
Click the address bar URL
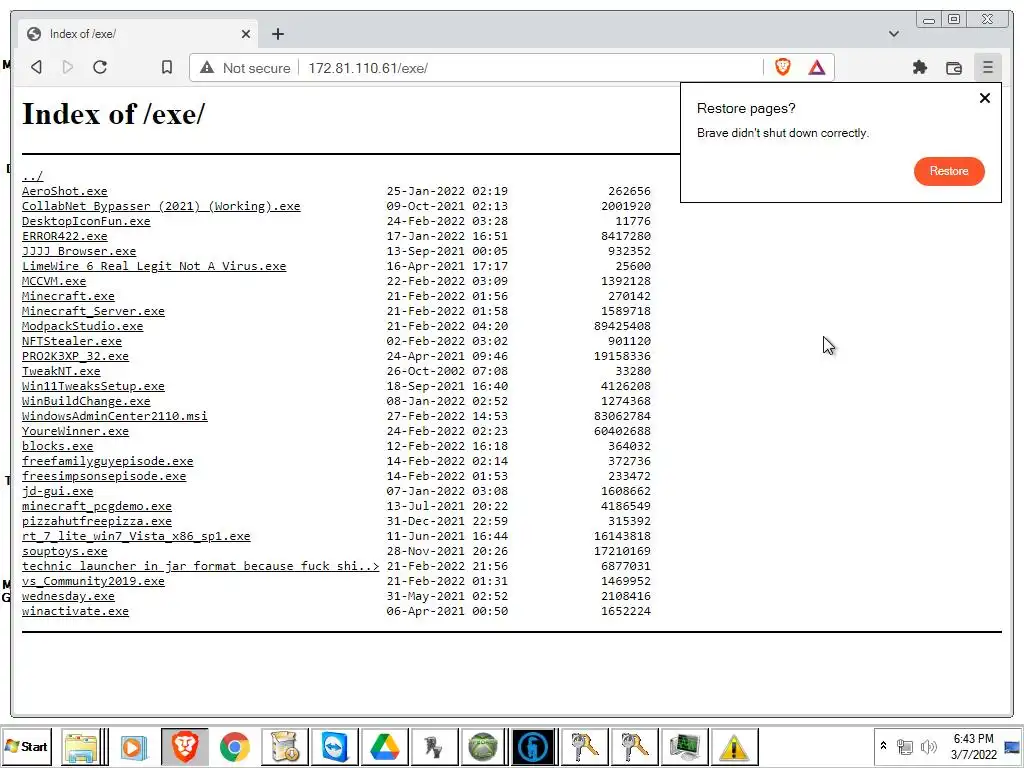(368, 68)
